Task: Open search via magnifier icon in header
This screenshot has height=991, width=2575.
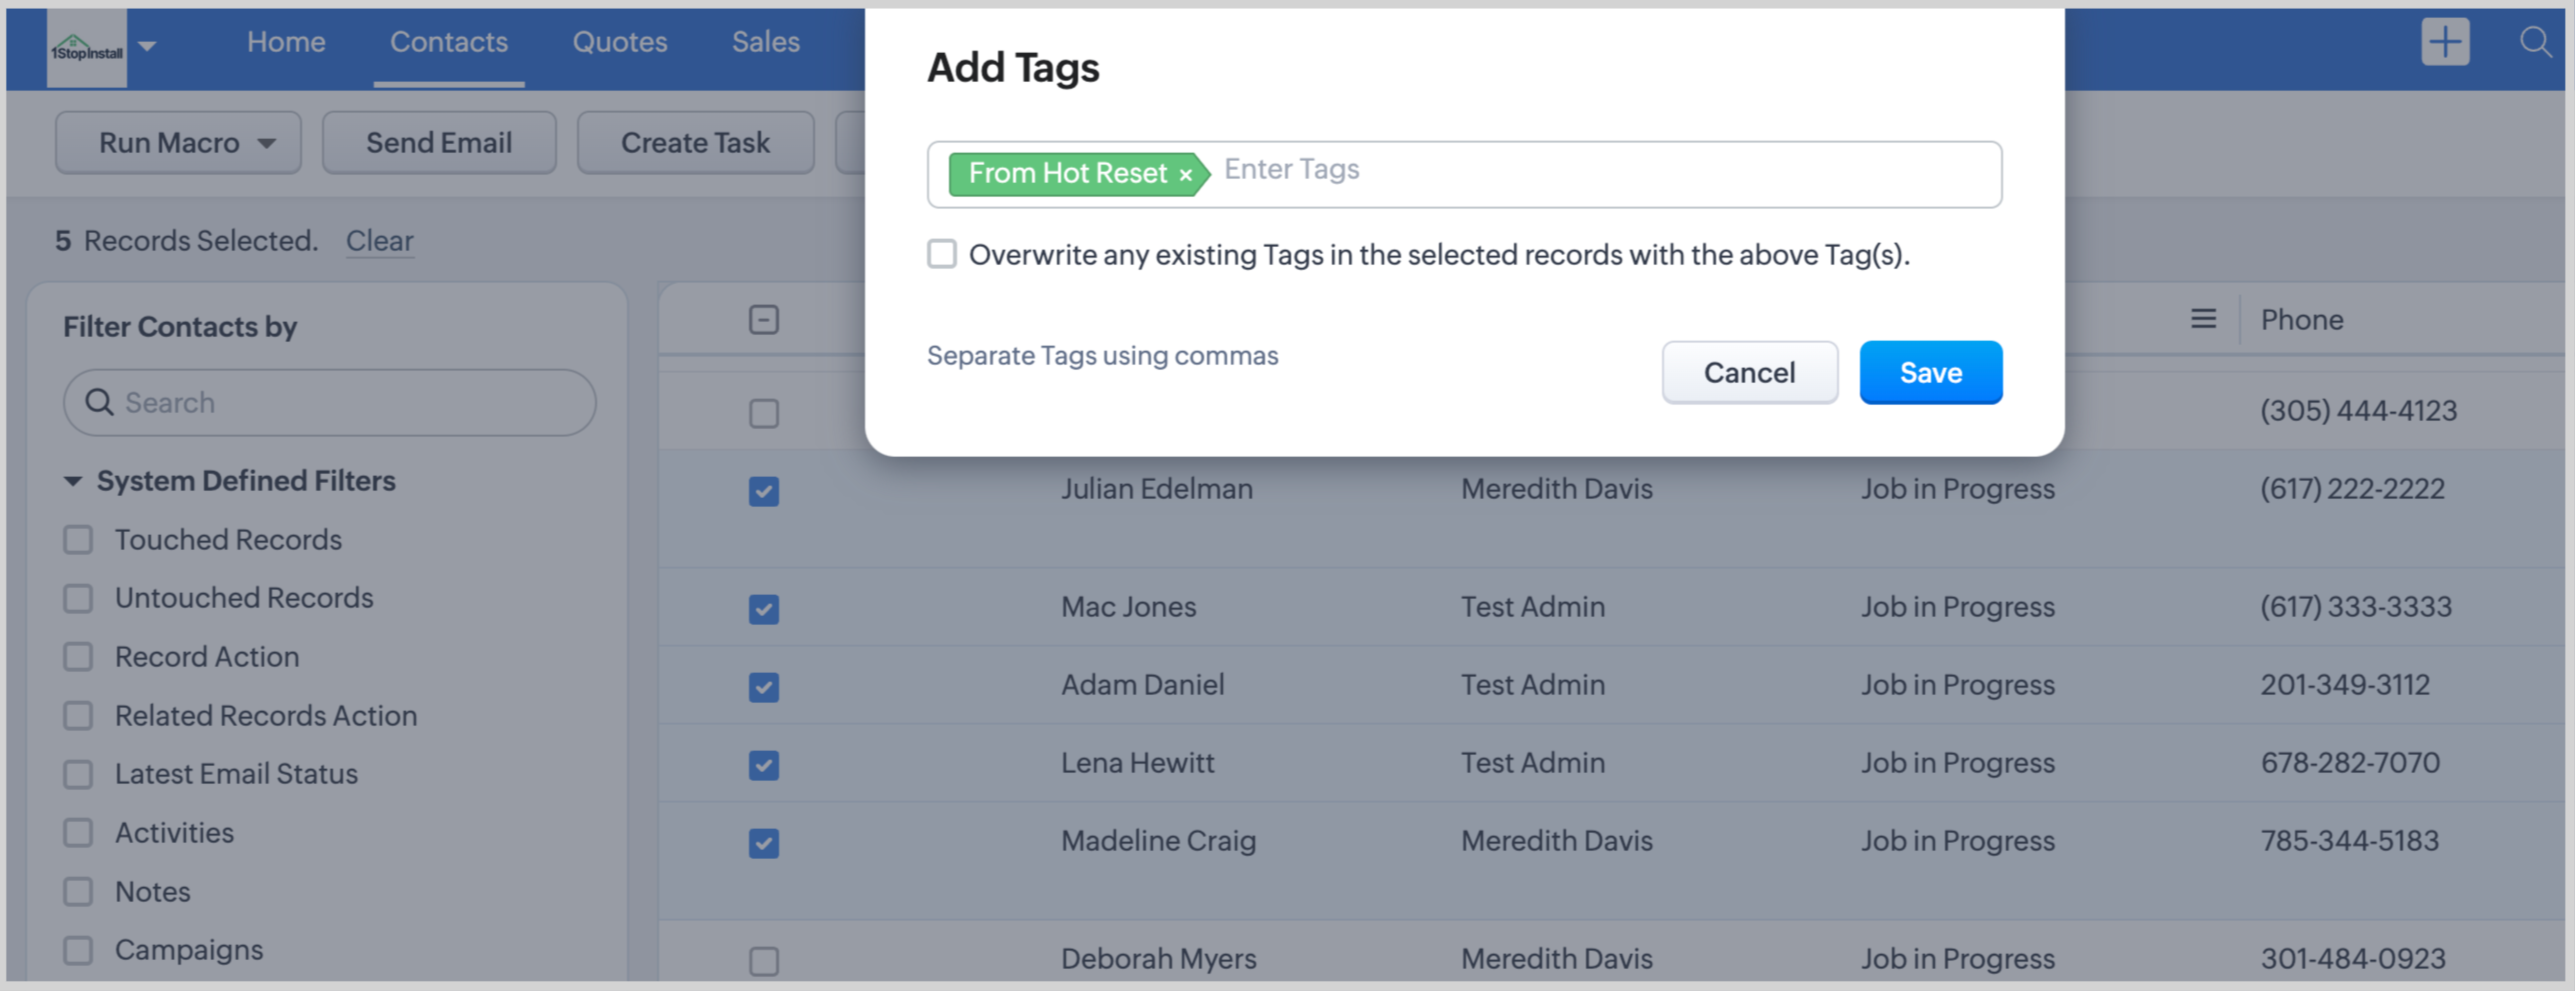Action: pyautogui.click(x=2535, y=42)
